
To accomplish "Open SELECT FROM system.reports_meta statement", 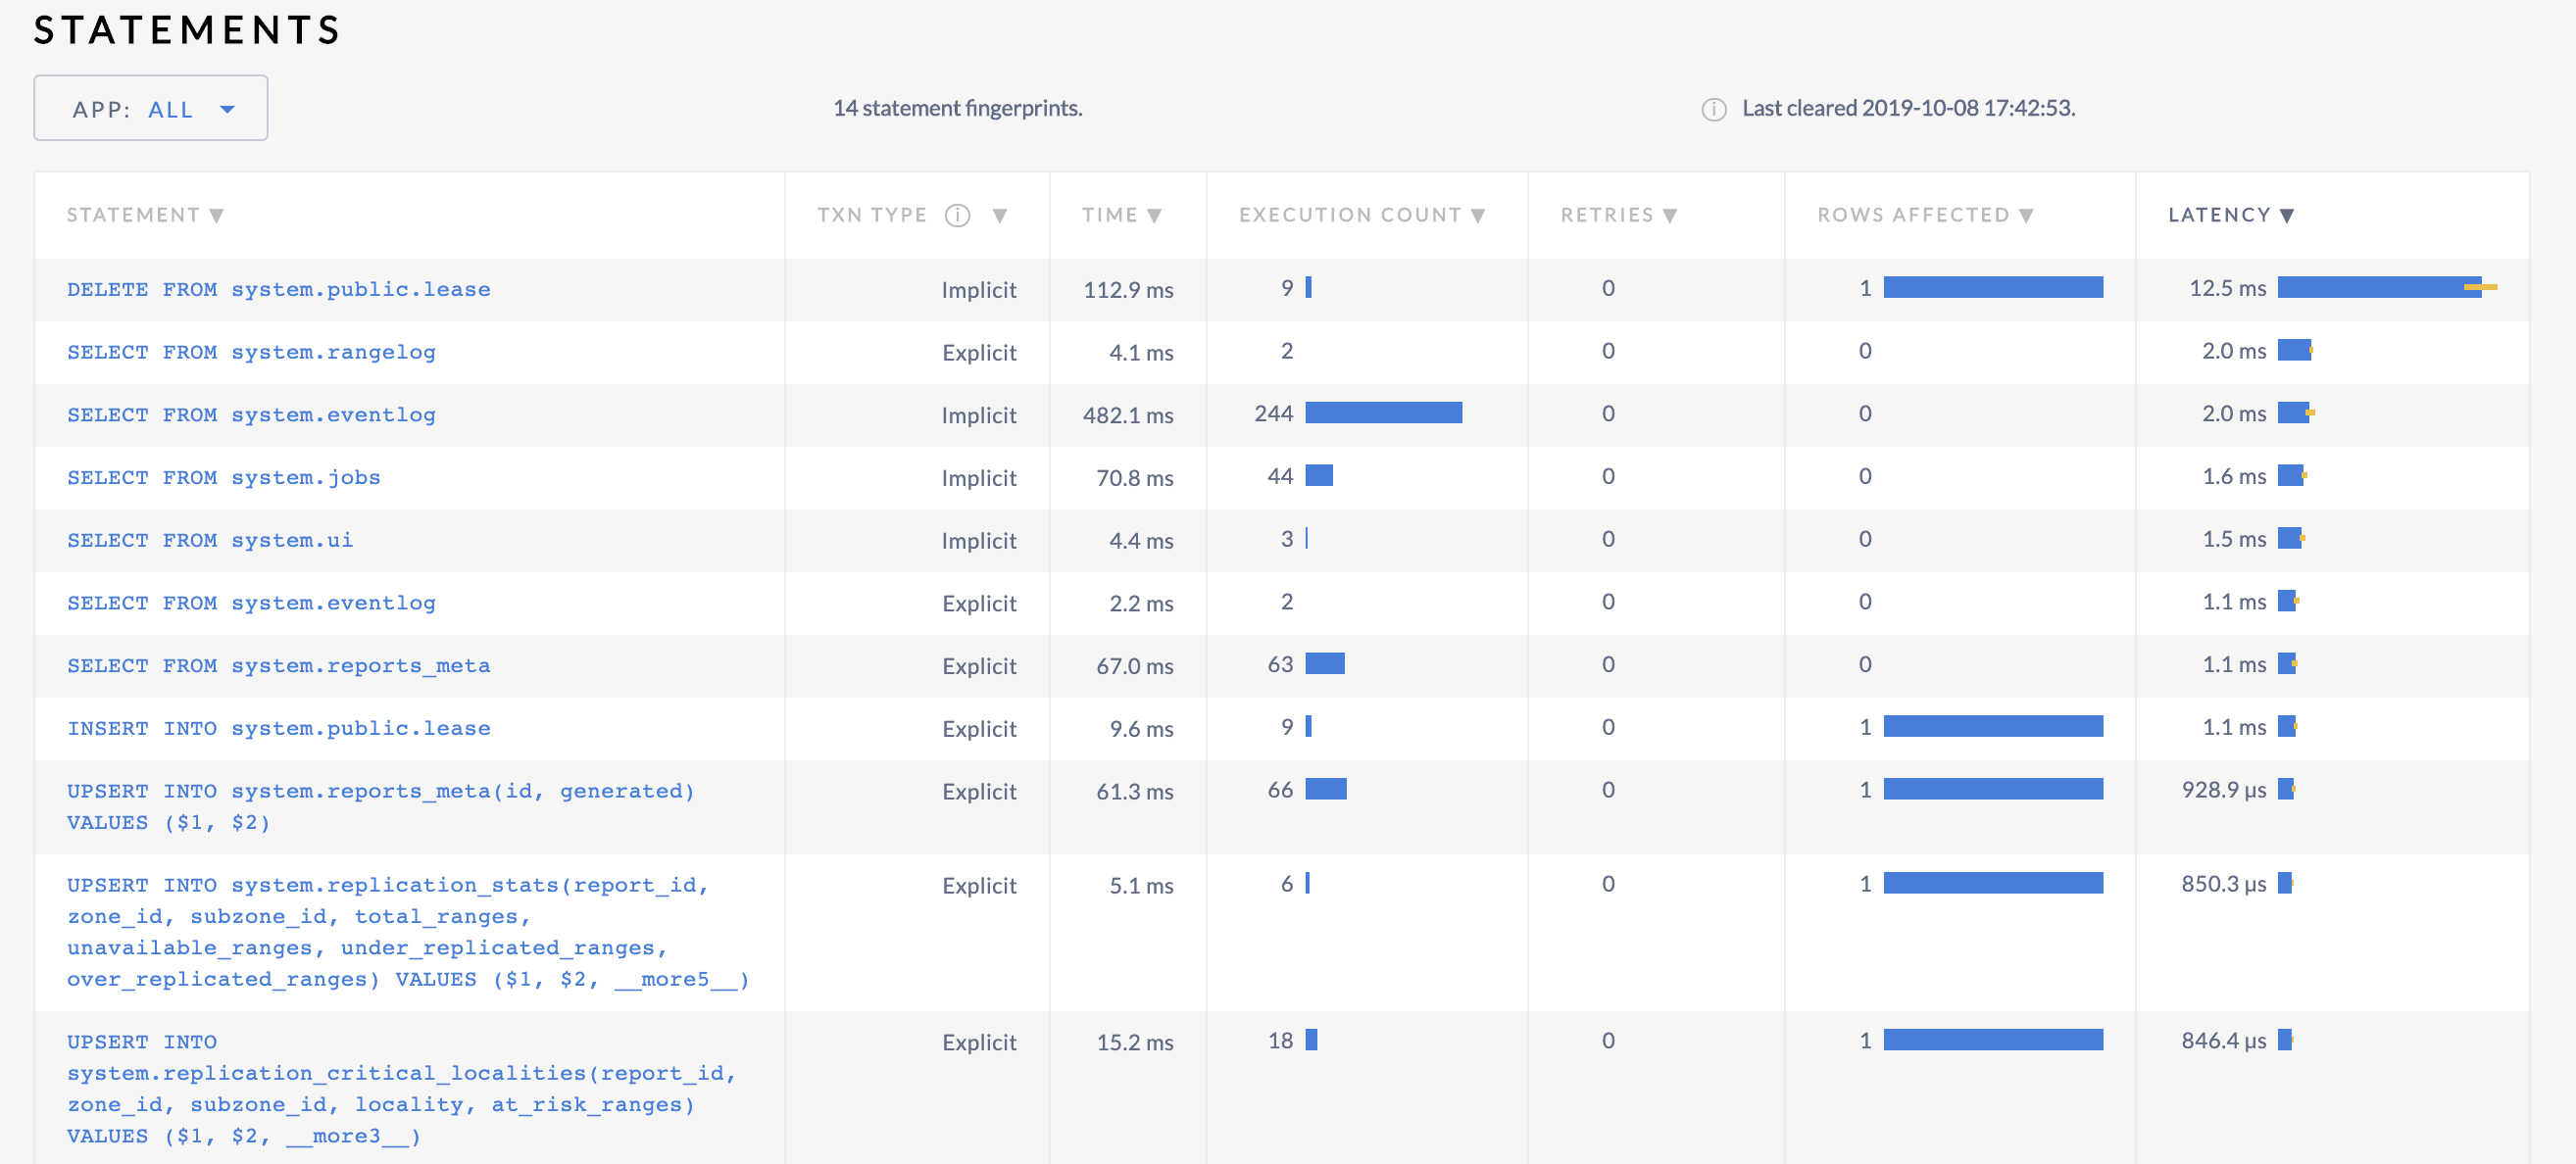I will click(x=278, y=665).
